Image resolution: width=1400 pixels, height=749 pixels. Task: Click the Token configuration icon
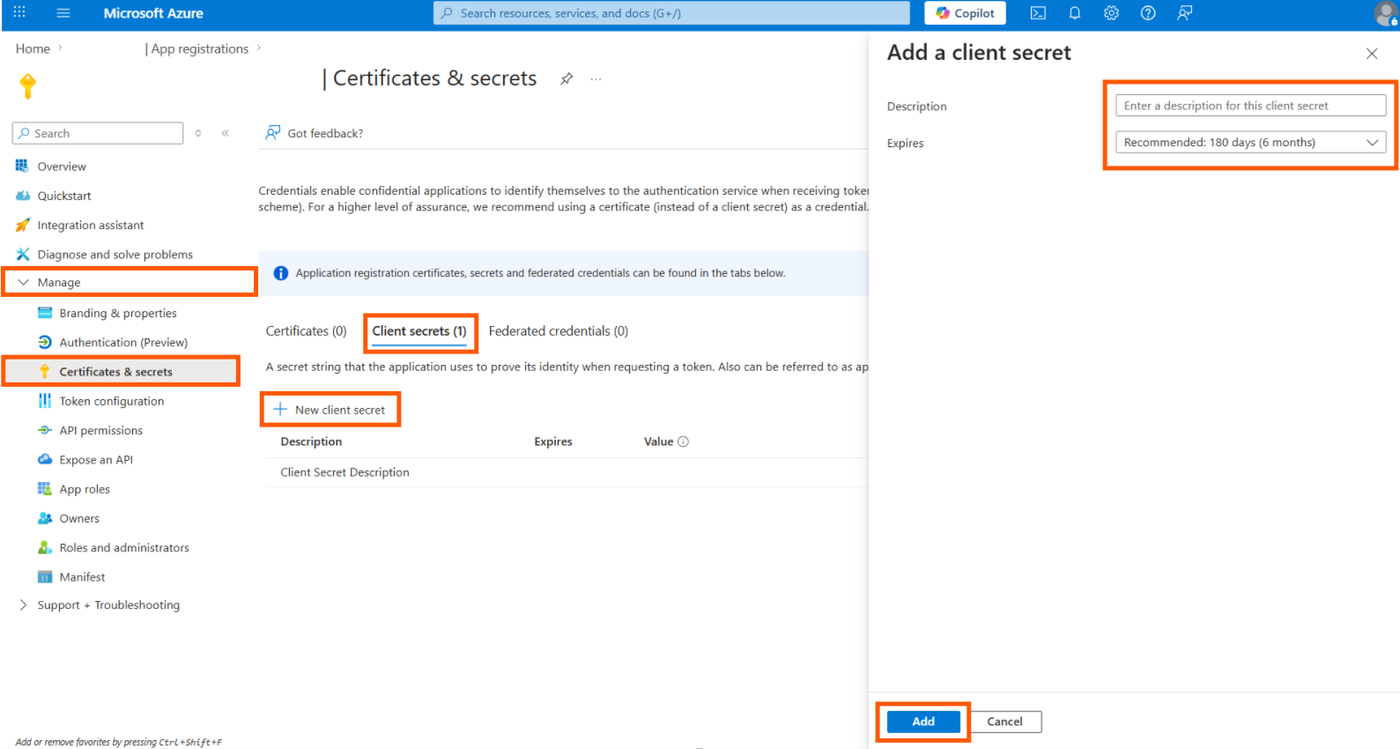(44, 401)
